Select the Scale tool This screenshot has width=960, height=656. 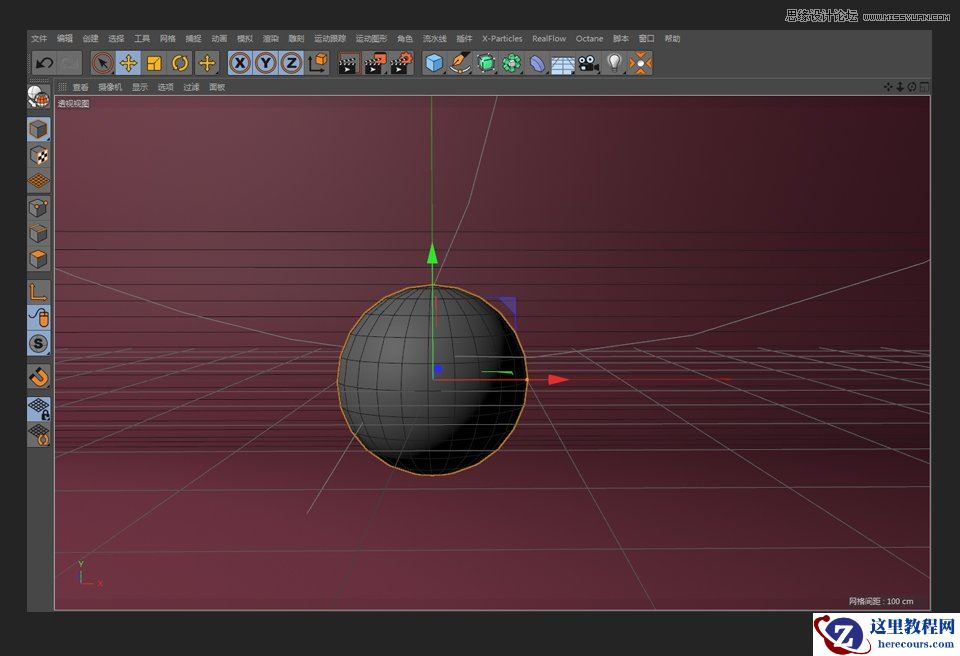pyautogui.click(x=154, y=63)
